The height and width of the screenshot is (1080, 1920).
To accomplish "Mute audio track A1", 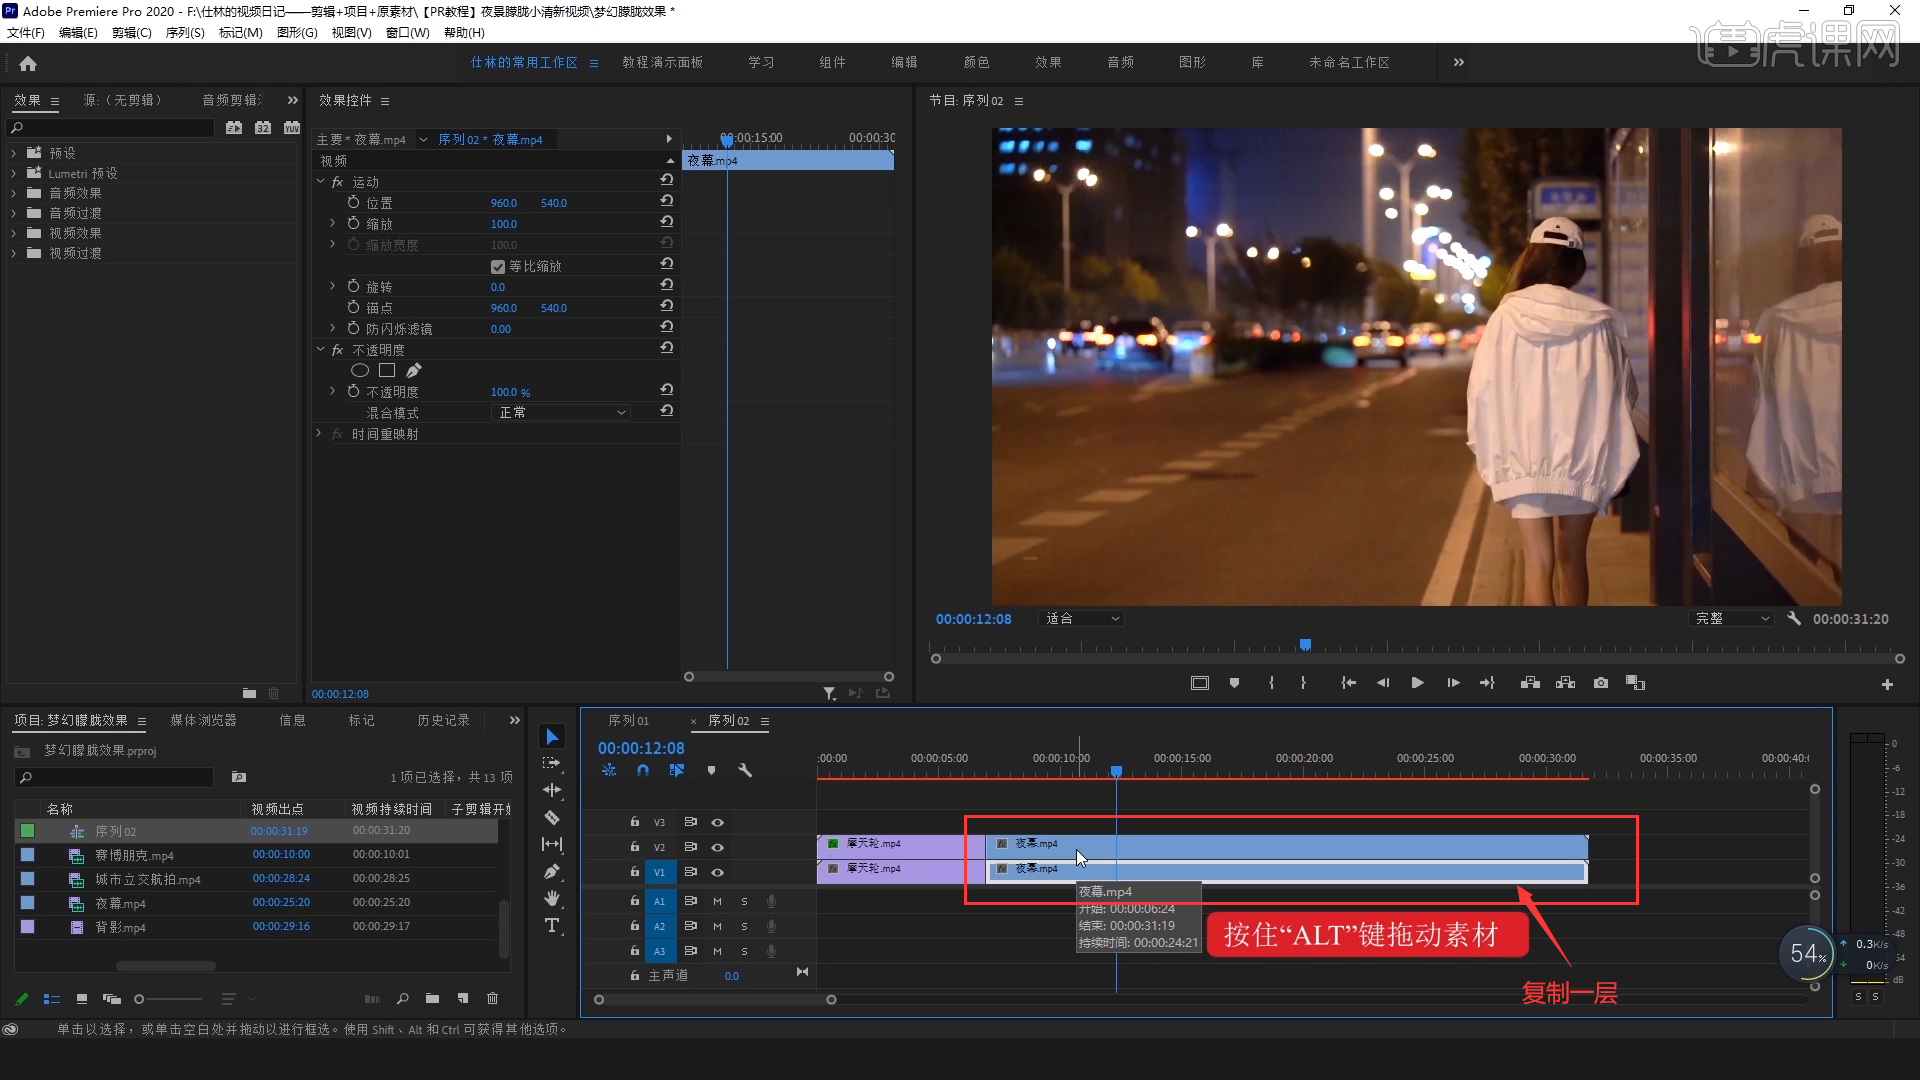I will [x=717, y=901].
